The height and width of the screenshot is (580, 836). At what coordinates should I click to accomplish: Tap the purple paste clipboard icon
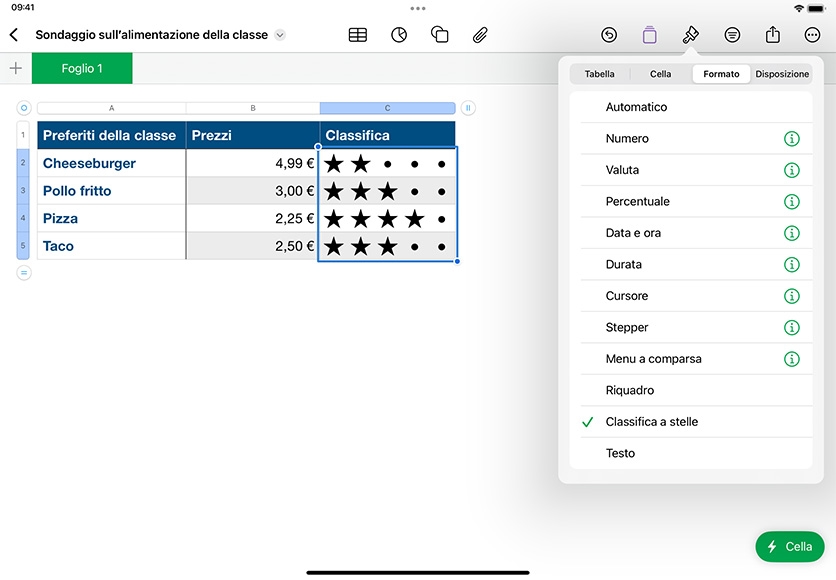point(649,35)
